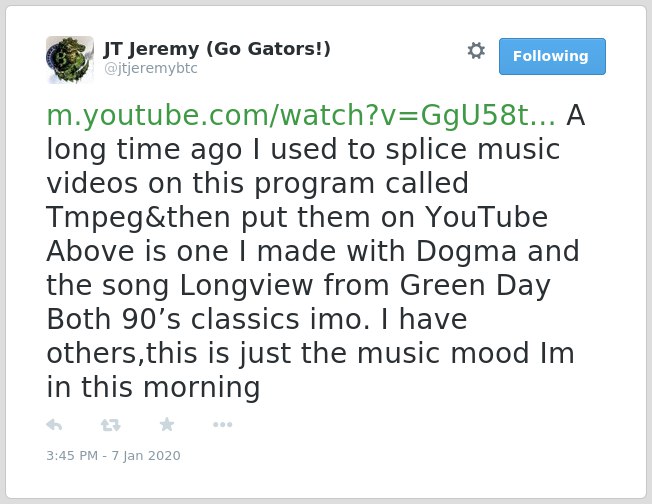652x504 pixels.
Task: Open the @jtjeremybtc handle
Action: click(x=151, y=68)
